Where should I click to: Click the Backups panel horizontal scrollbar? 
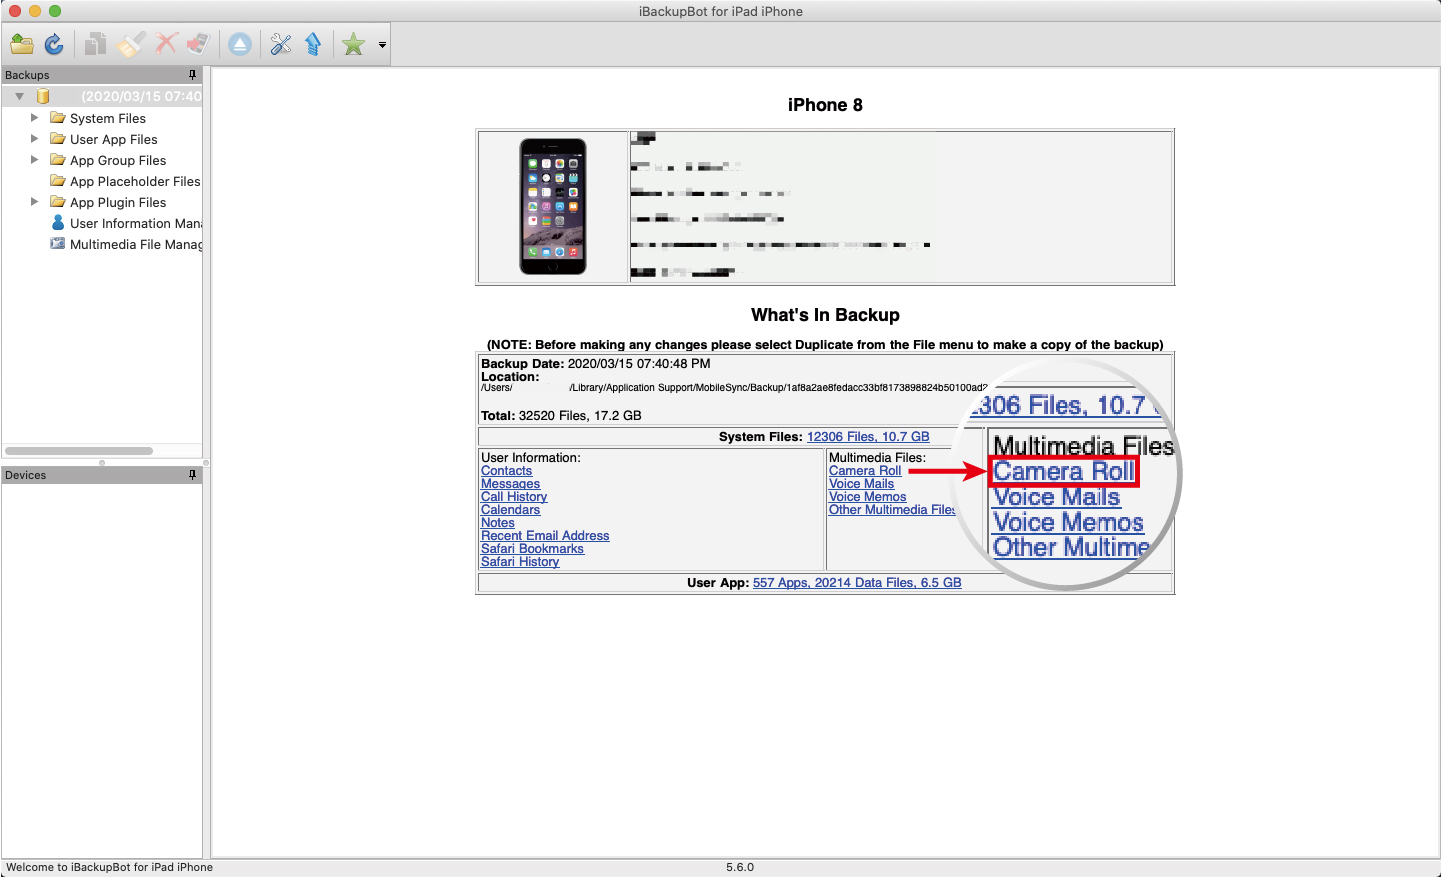tap(79, 451)
